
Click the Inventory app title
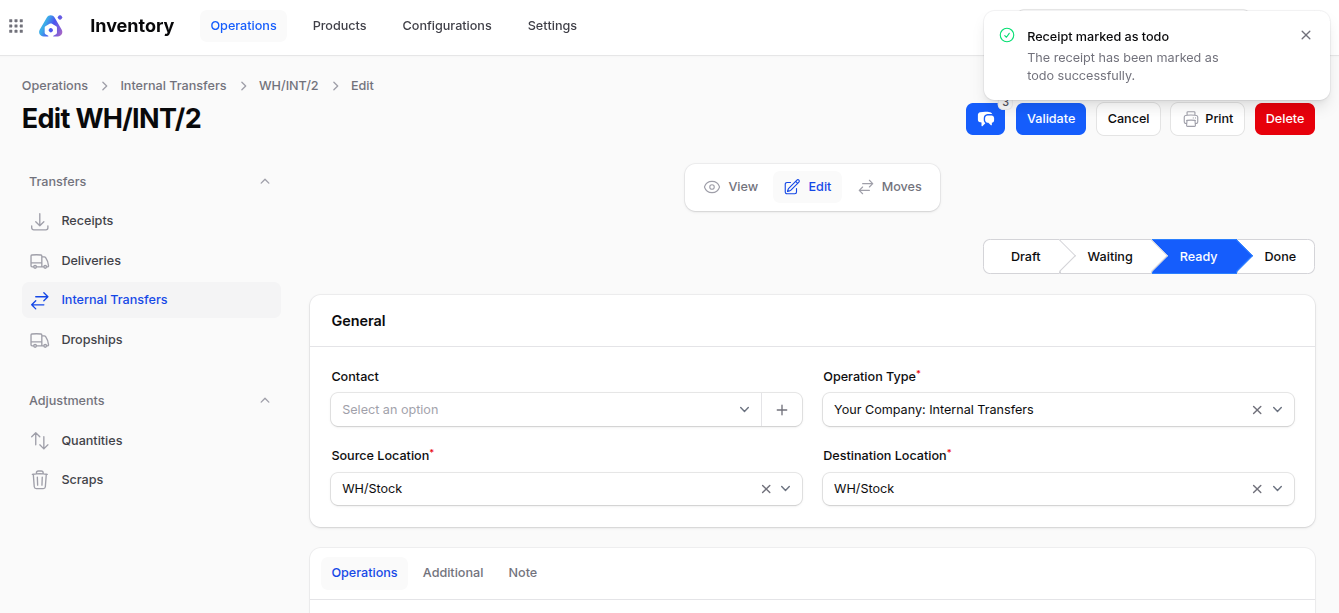pyautogui.click(x=132, y=26)
